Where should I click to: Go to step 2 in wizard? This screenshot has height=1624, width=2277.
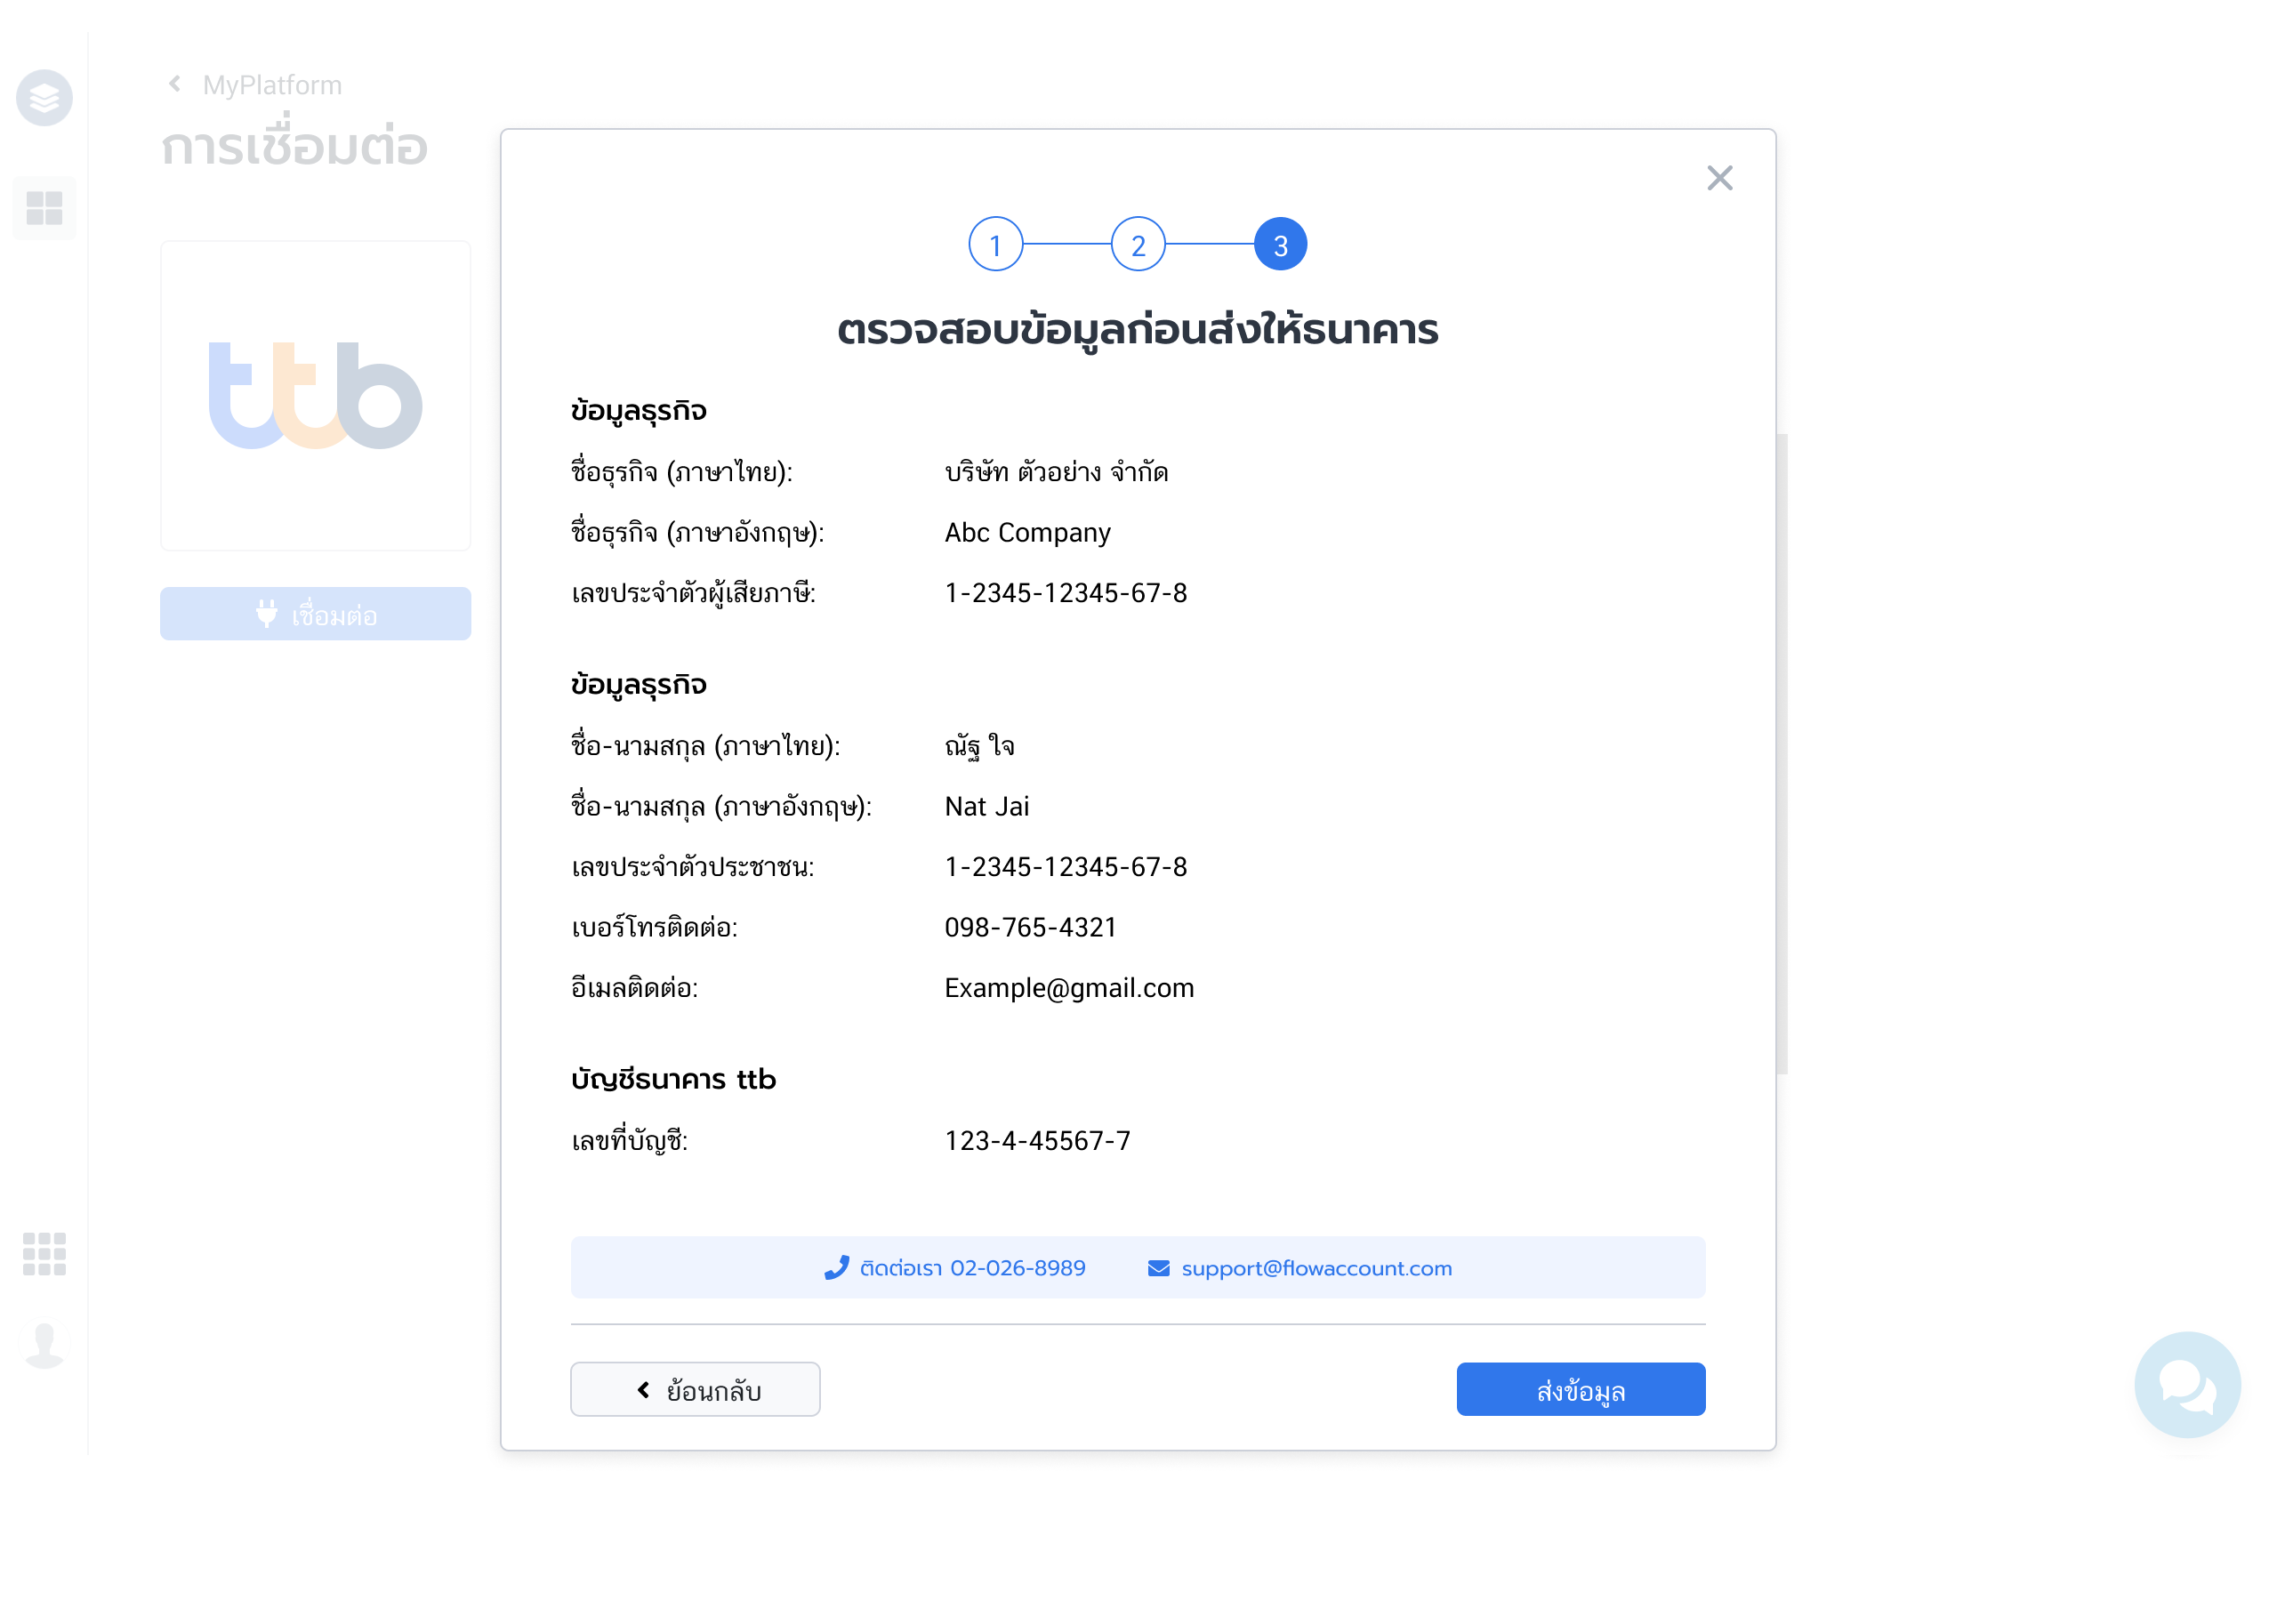pyautogui.click(x=1137, y=244)
